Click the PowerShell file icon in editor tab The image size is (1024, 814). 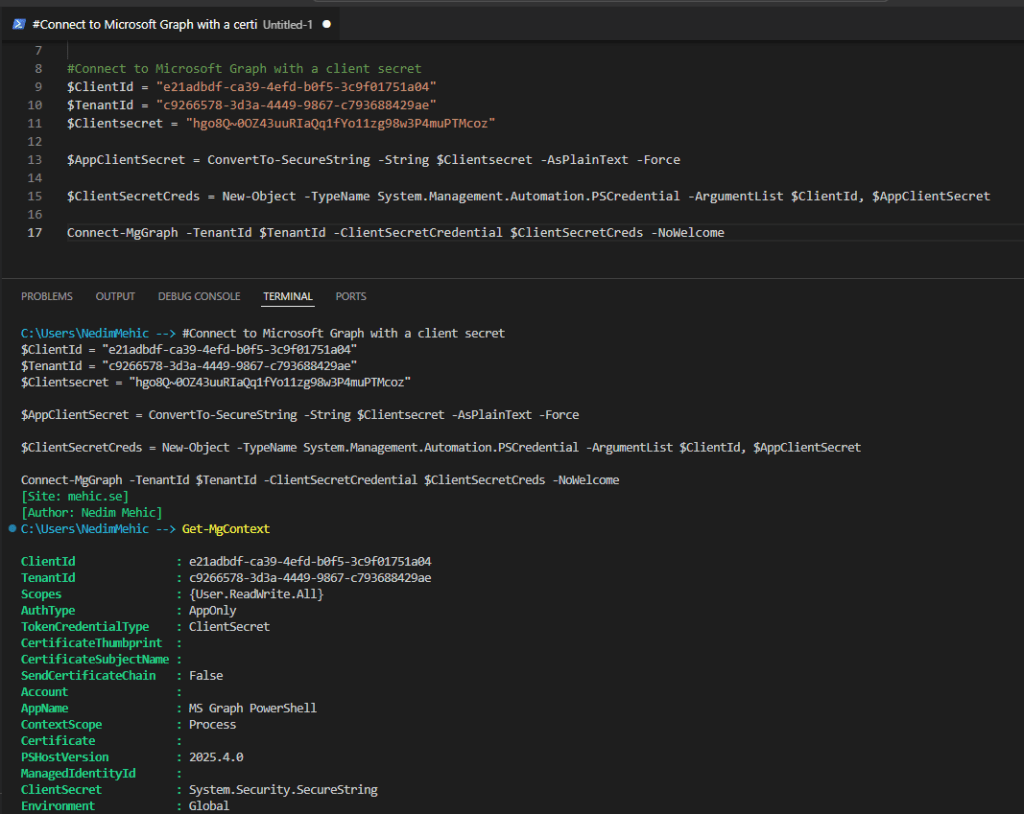pyautogui.click(x=19, y=23)
